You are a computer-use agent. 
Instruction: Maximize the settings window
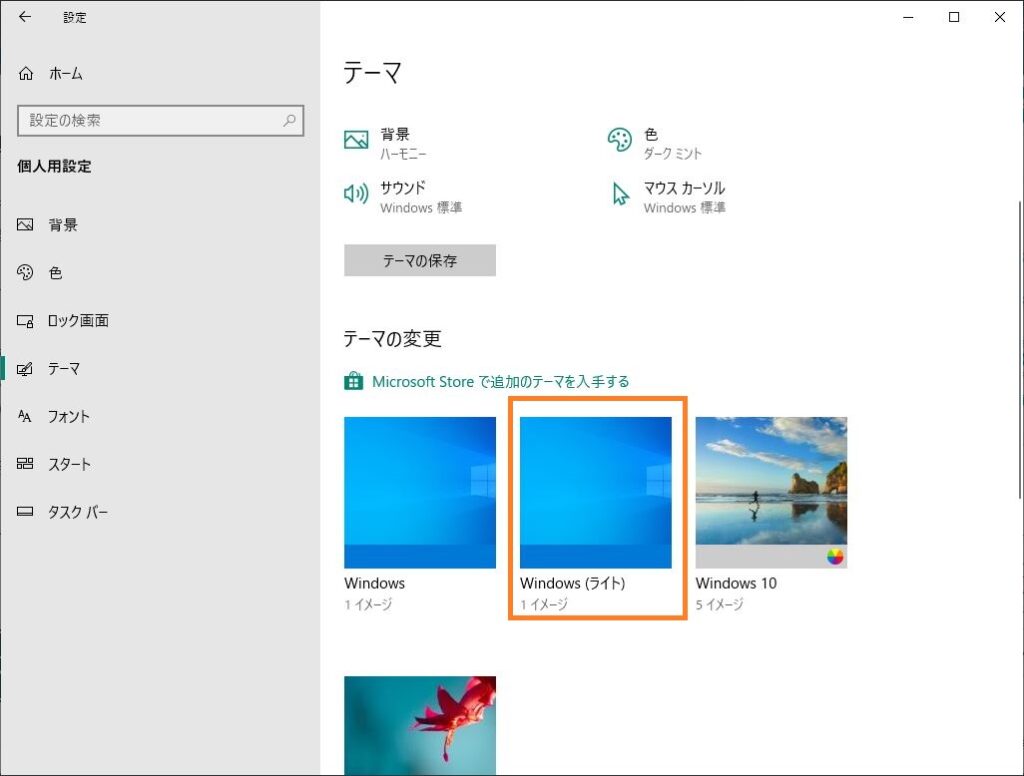(954, 17)
